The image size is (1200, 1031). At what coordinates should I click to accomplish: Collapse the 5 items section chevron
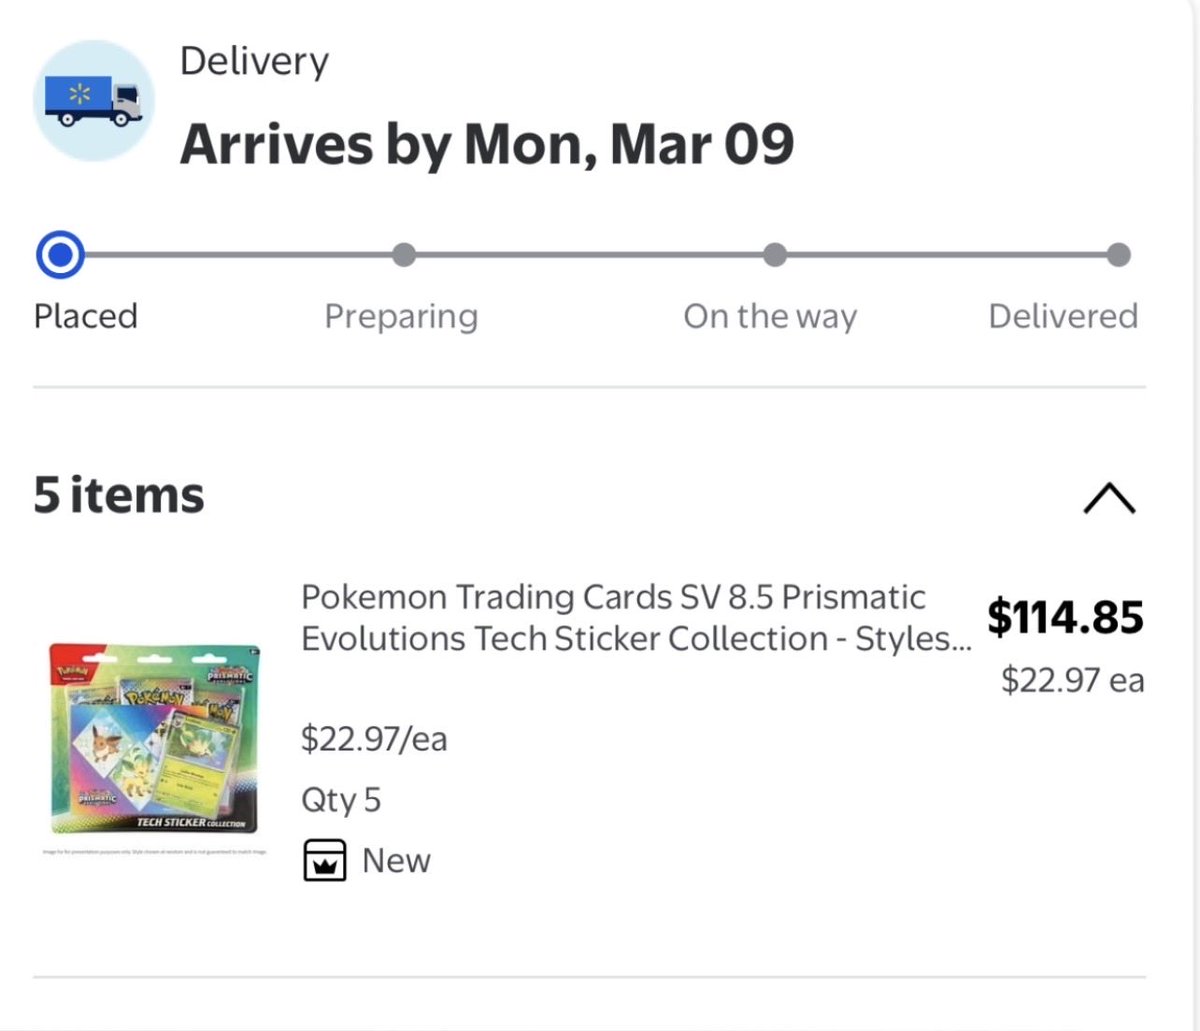[x=1109, y=497]
